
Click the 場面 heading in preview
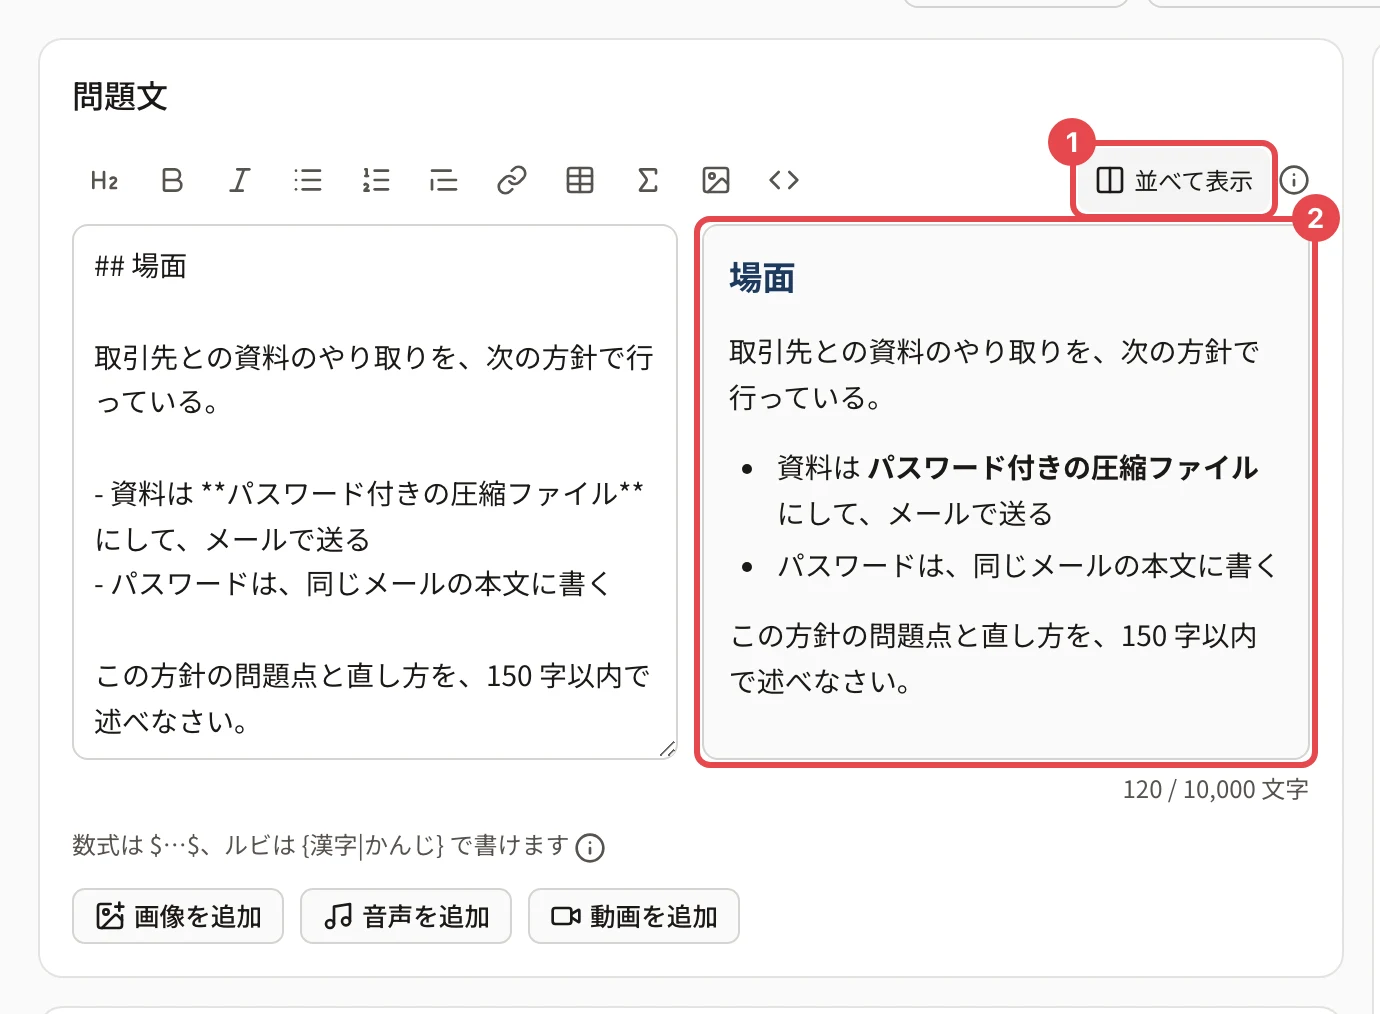point(762,278)
